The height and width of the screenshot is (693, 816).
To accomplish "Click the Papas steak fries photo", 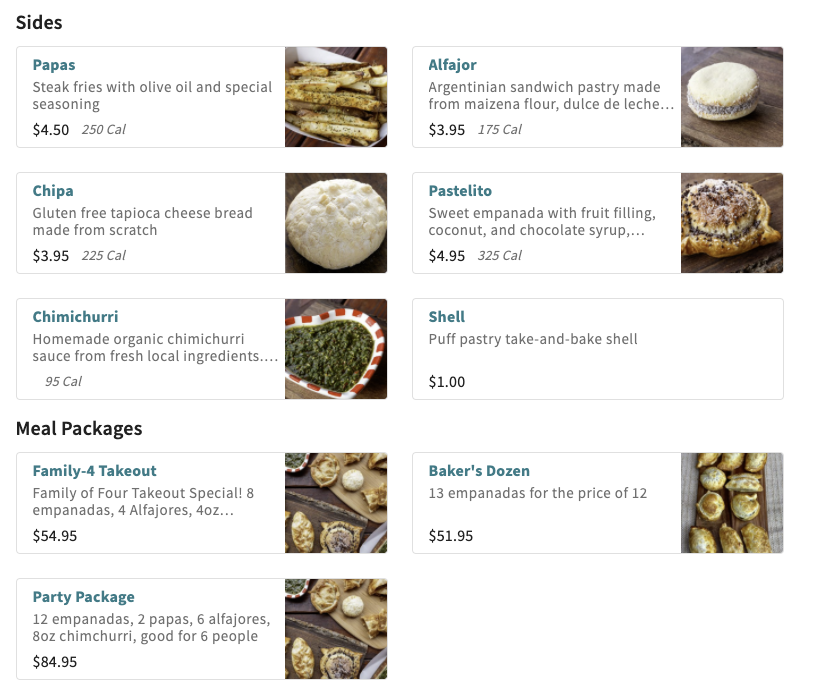I will click(336, 97).
